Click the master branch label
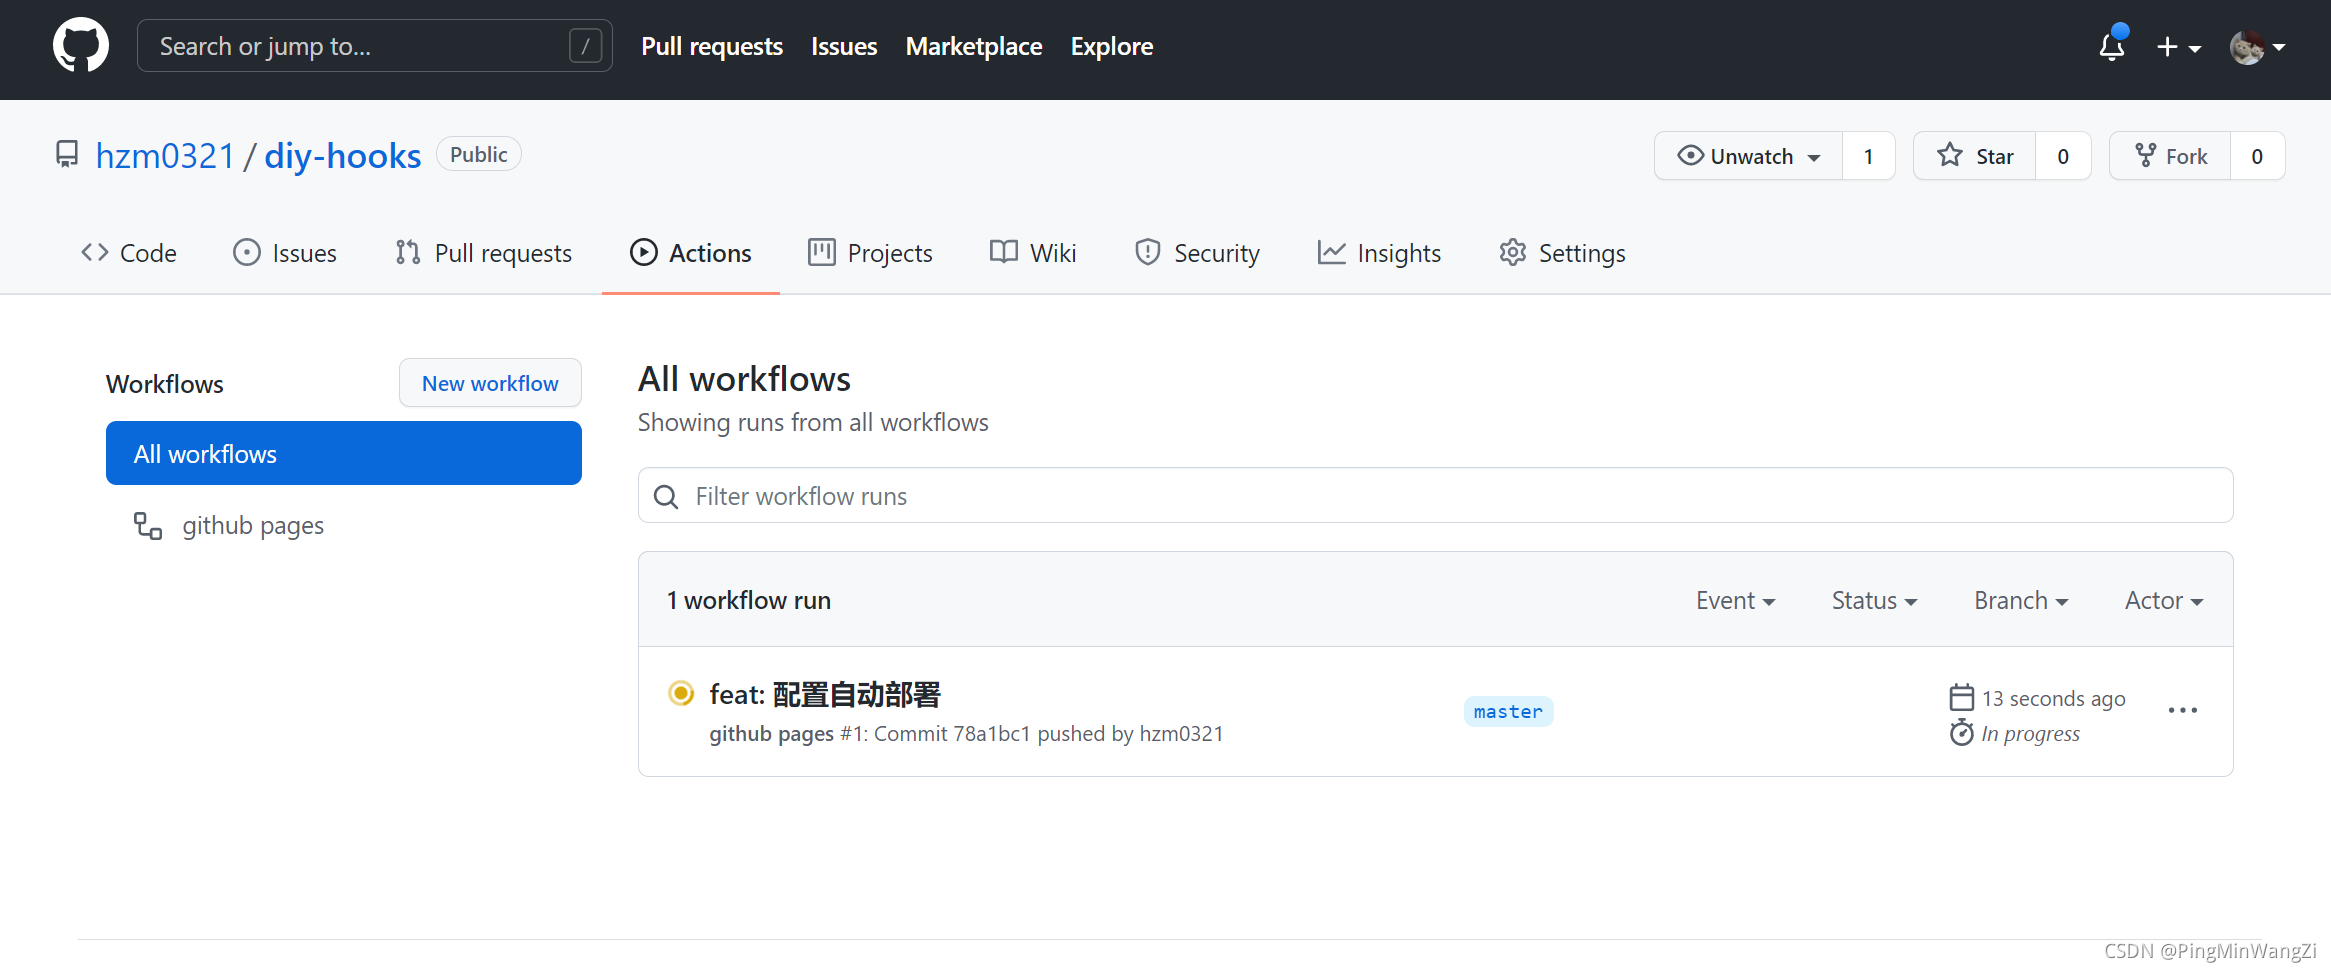Viewport: 2331px width, 972px height. [1508, 711]
